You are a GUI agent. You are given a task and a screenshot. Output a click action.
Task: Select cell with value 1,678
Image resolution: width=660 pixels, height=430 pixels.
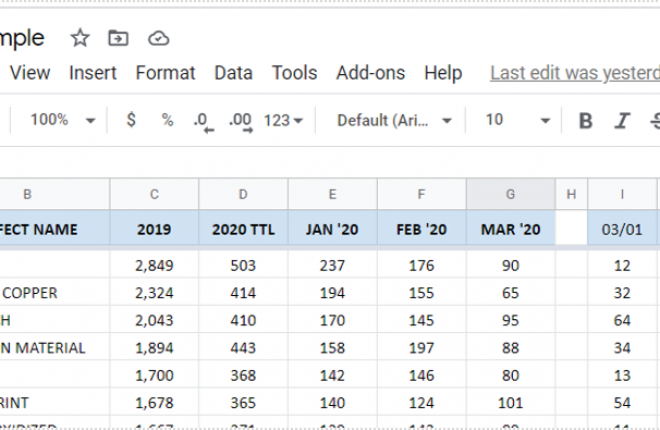[x=154, y=403]
